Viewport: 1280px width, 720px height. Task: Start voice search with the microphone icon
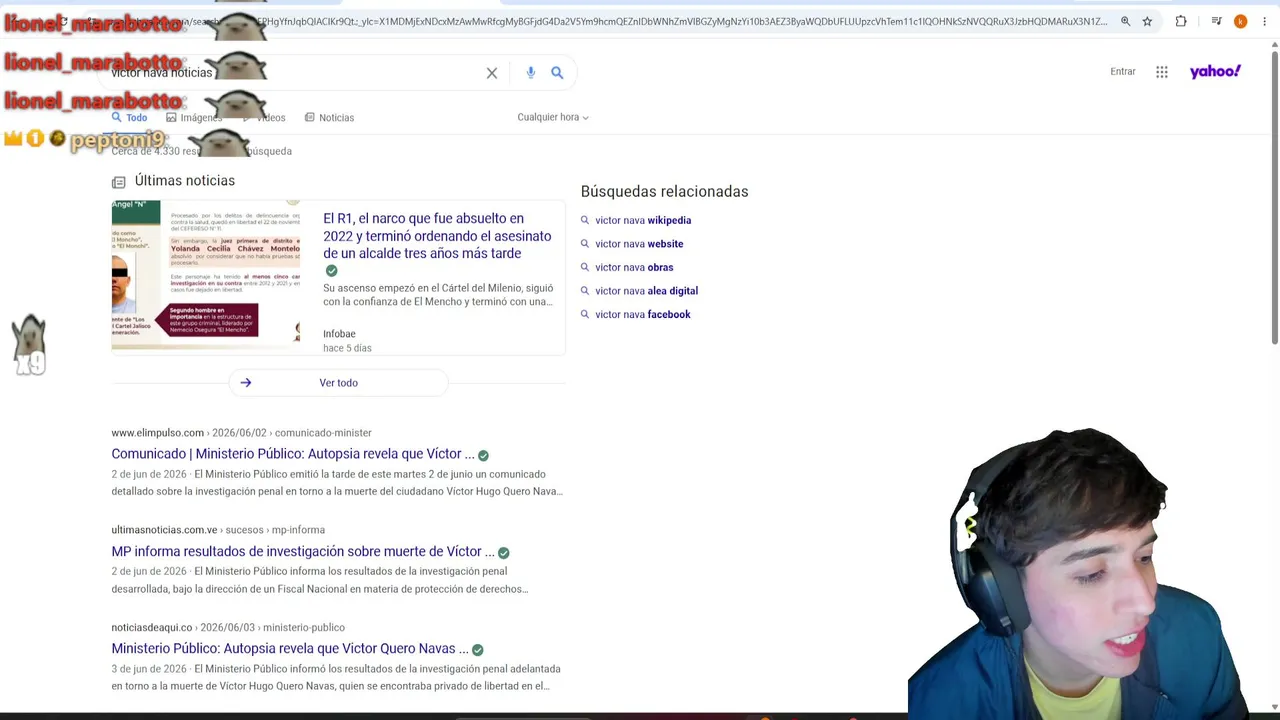(530, 72)
